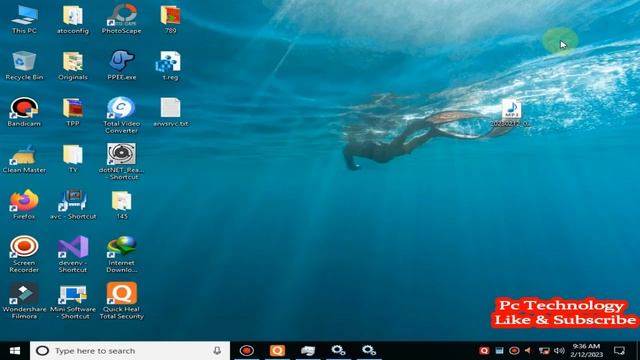Viewport: 640px width, 360px height.
Task: Click the Type here to search box
Action: [130, 351]
